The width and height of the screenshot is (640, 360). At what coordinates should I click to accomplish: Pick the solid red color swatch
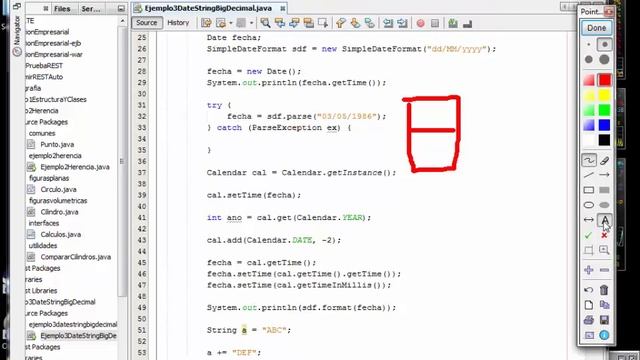604,80
